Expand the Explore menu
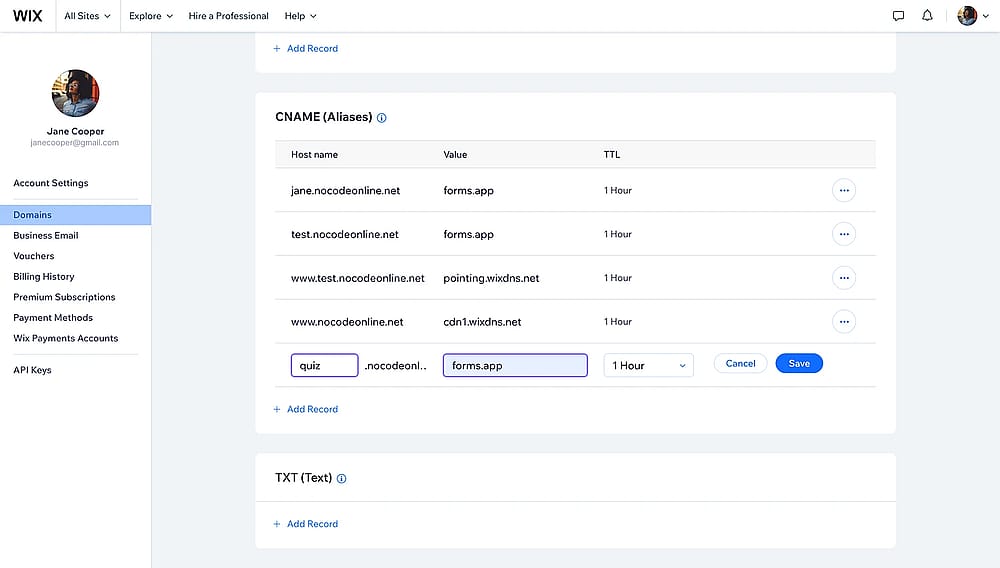The height and width of the screenshot is (568, 1000). 151,16
